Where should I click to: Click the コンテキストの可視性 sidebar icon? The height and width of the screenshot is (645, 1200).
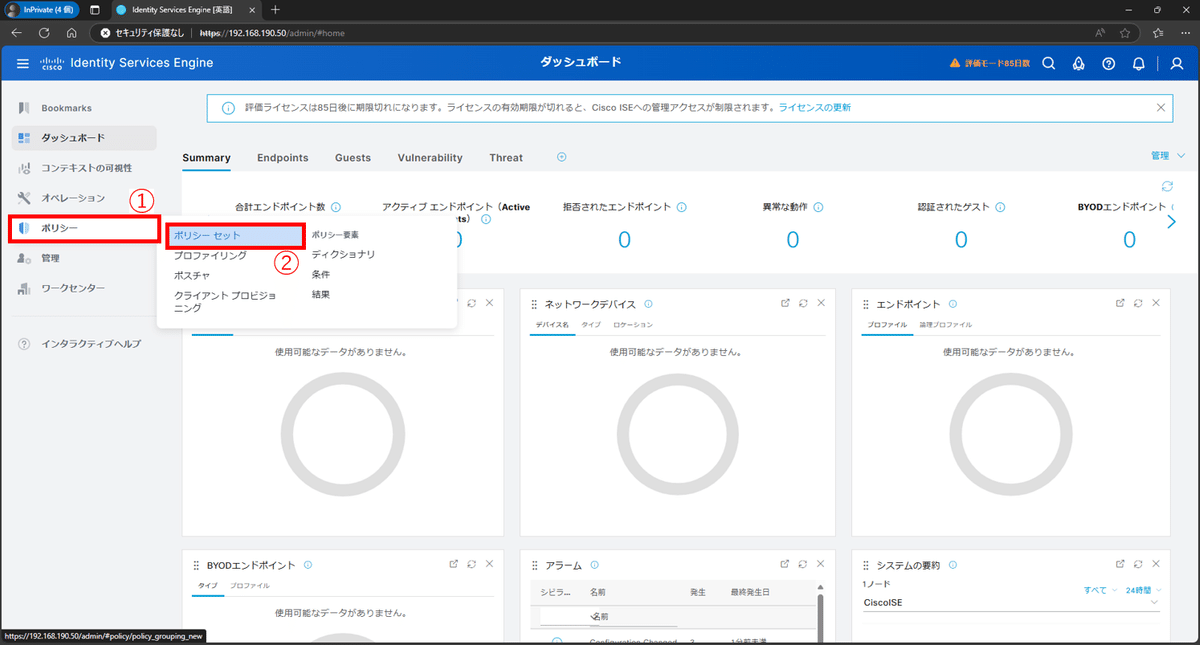(x=24, y=167)
